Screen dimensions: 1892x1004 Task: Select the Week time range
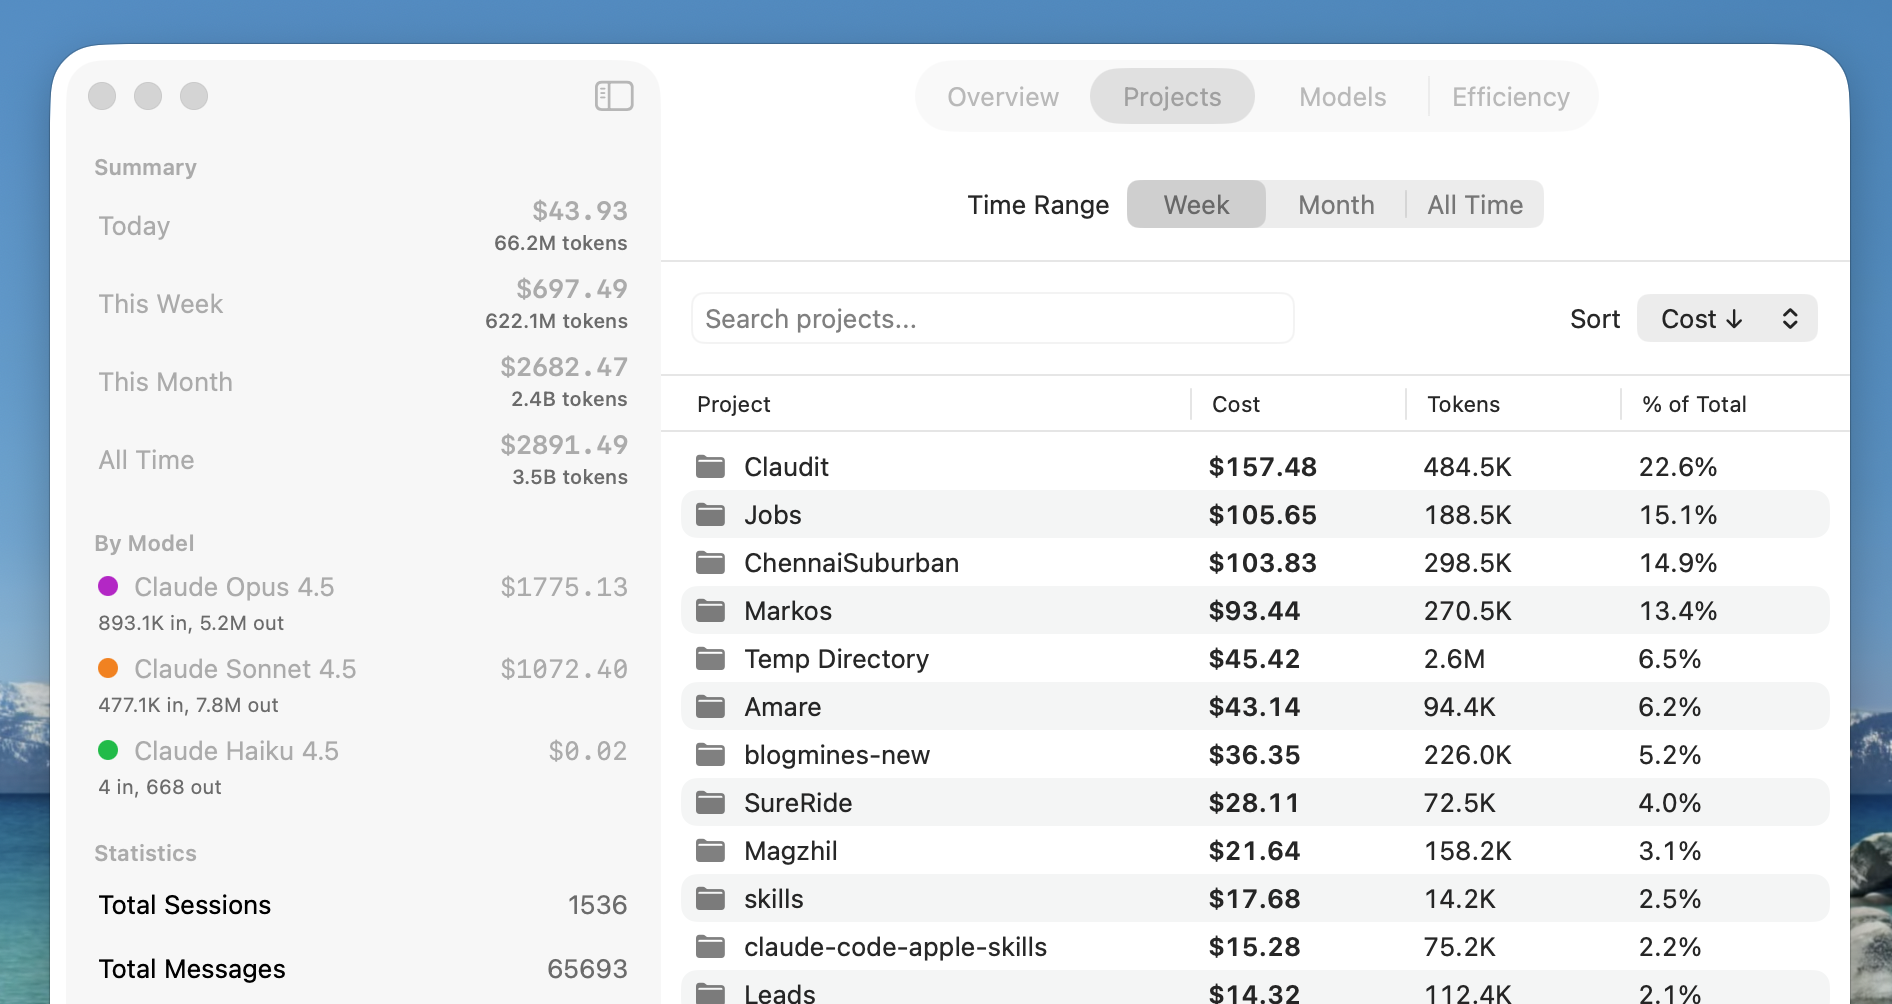(1195, 204)
